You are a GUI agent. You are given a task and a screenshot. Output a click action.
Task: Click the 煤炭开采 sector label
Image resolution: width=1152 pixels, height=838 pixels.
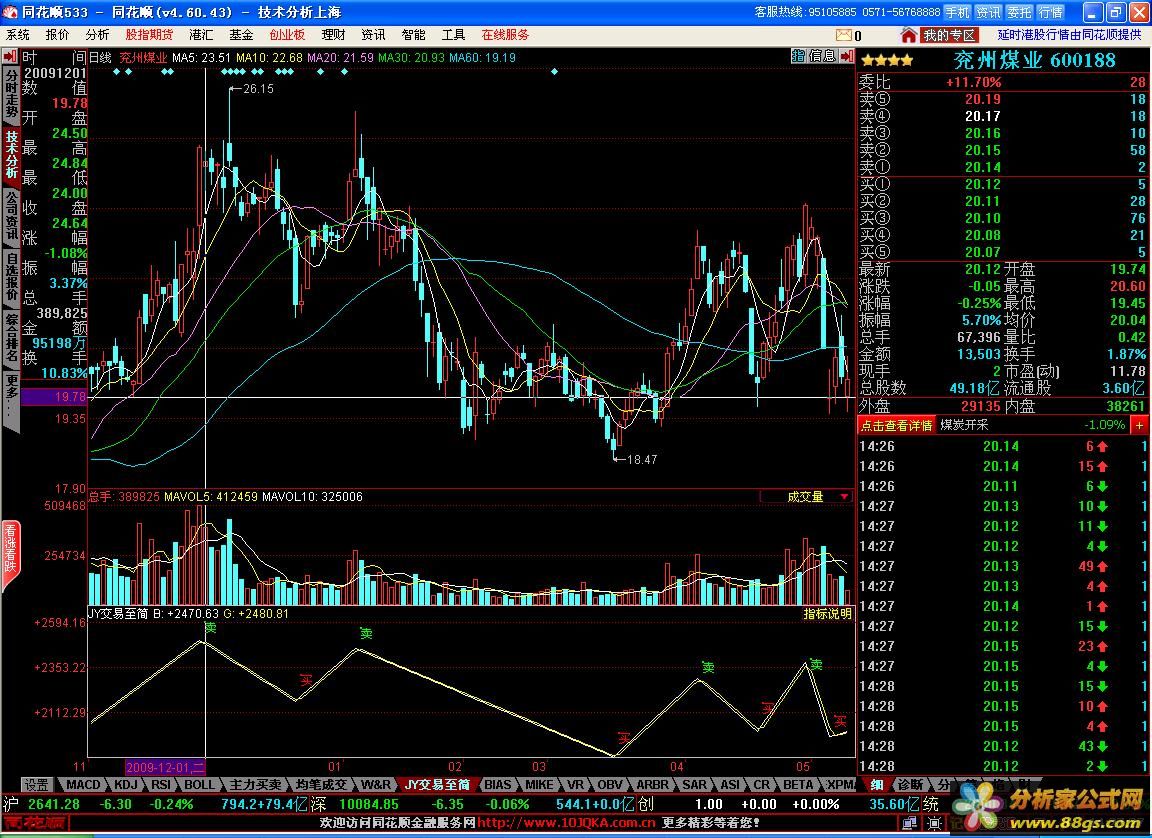(964, 425)
